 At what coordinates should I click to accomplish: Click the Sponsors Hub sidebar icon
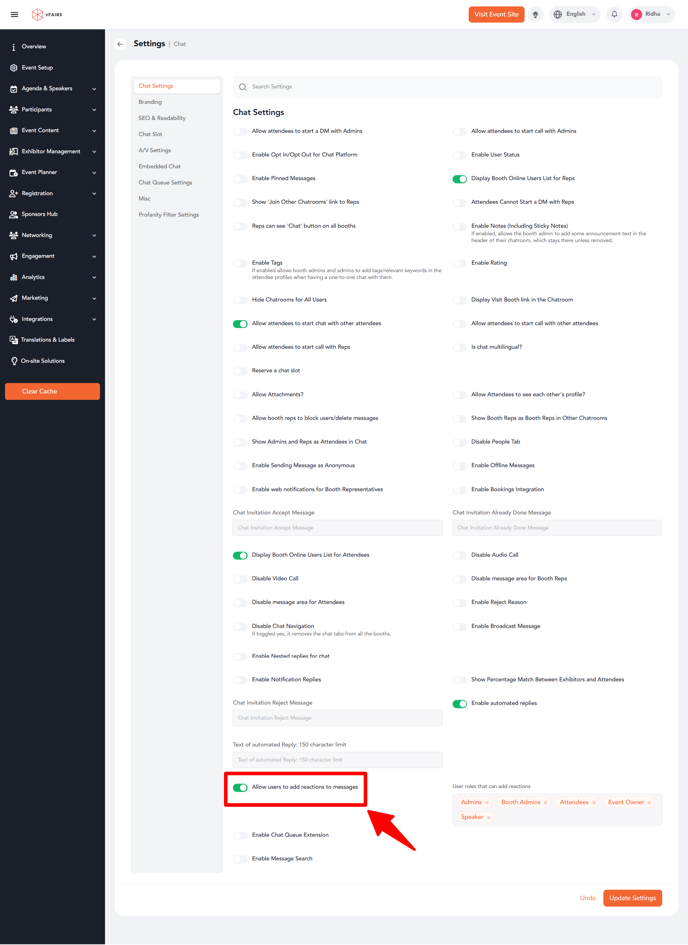[13, 214]
